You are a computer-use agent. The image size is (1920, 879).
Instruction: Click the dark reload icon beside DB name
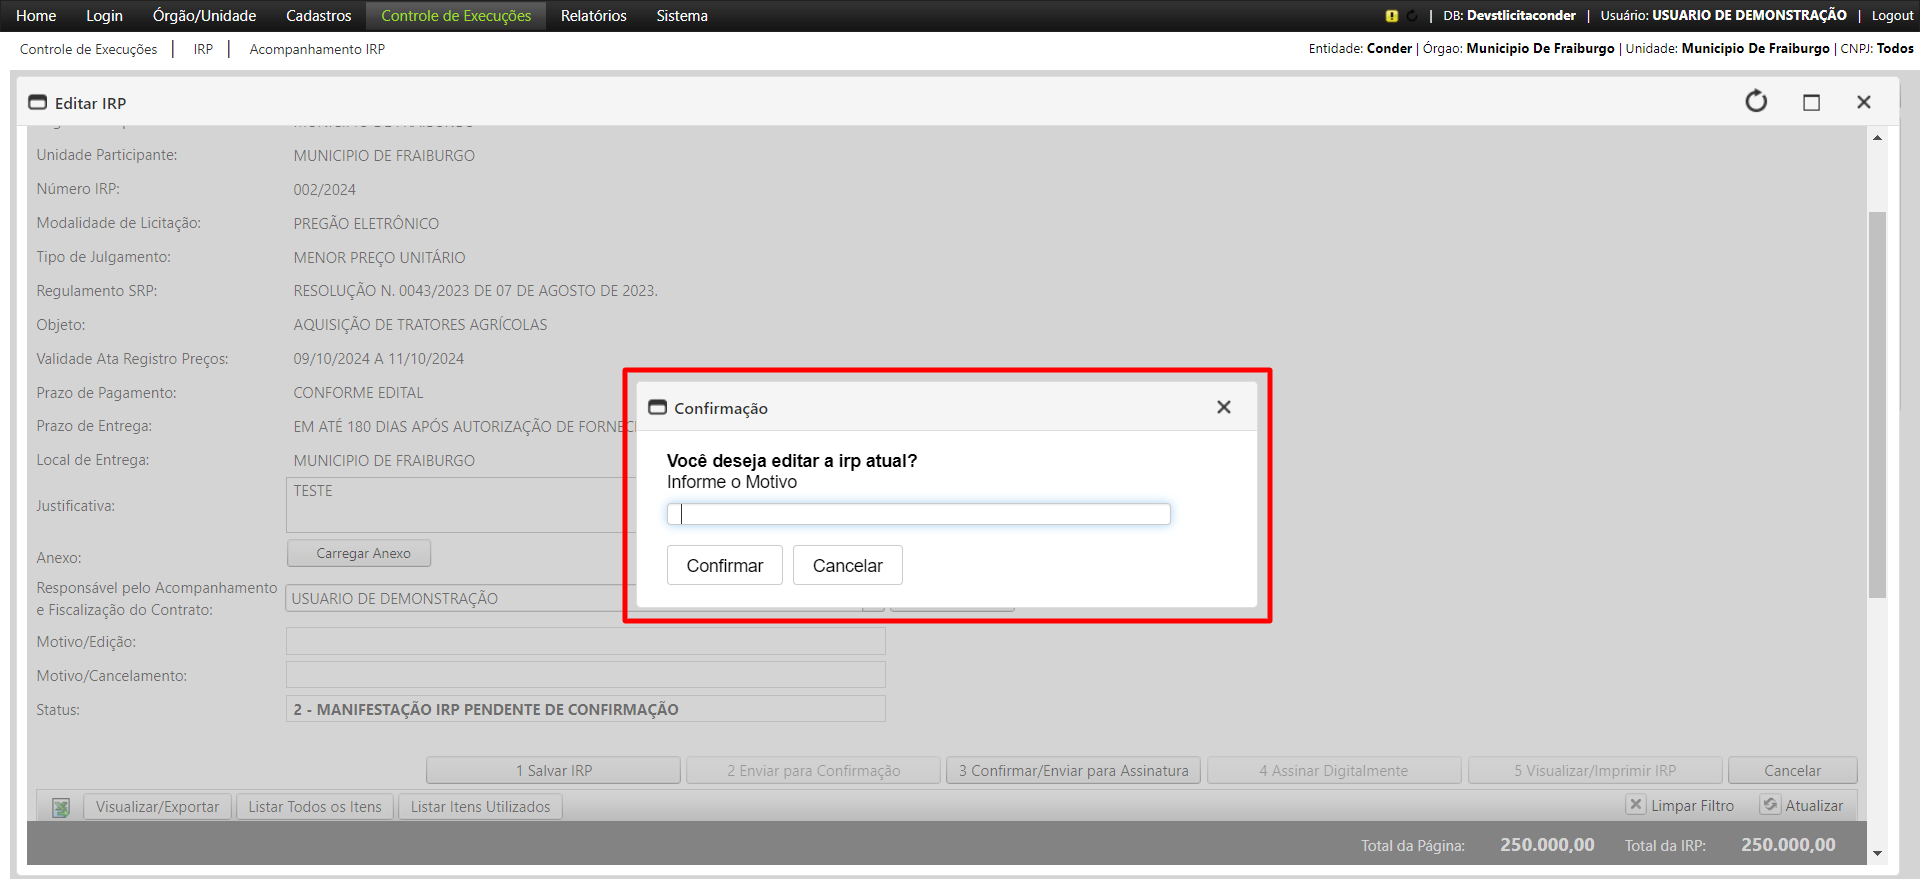tap(1412, 16)
